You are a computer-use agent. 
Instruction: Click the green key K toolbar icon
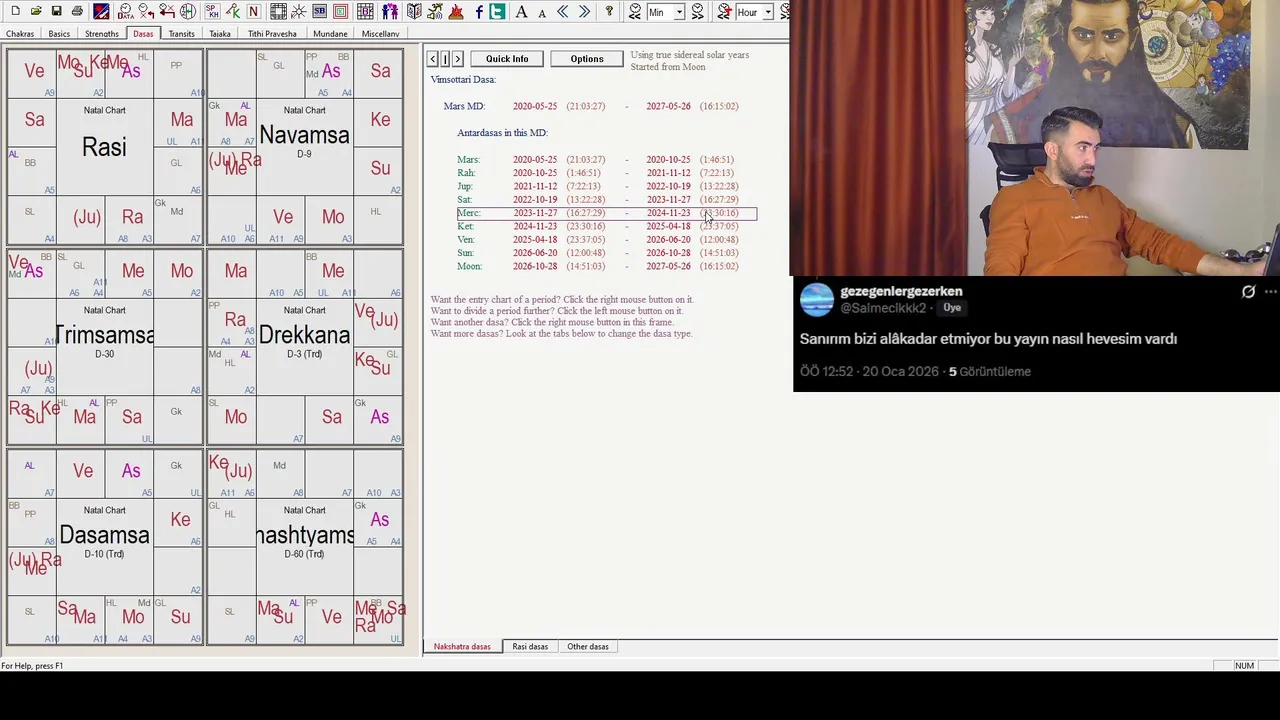[x=233, y=11]
